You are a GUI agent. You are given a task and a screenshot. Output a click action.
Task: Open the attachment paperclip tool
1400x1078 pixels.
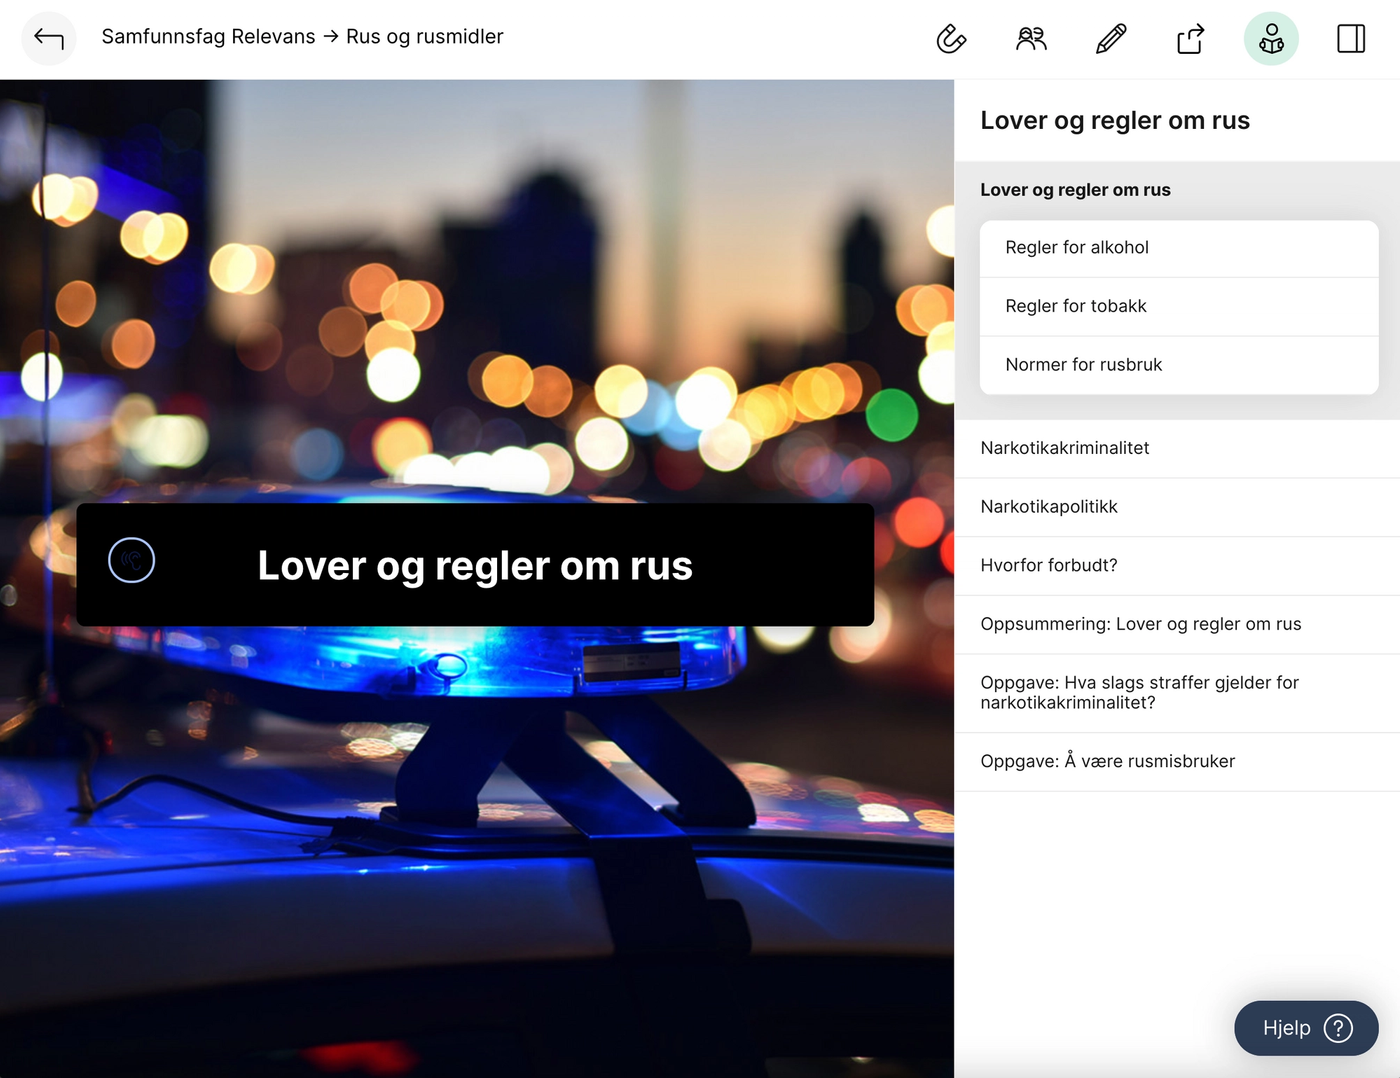tap(951, 38)
